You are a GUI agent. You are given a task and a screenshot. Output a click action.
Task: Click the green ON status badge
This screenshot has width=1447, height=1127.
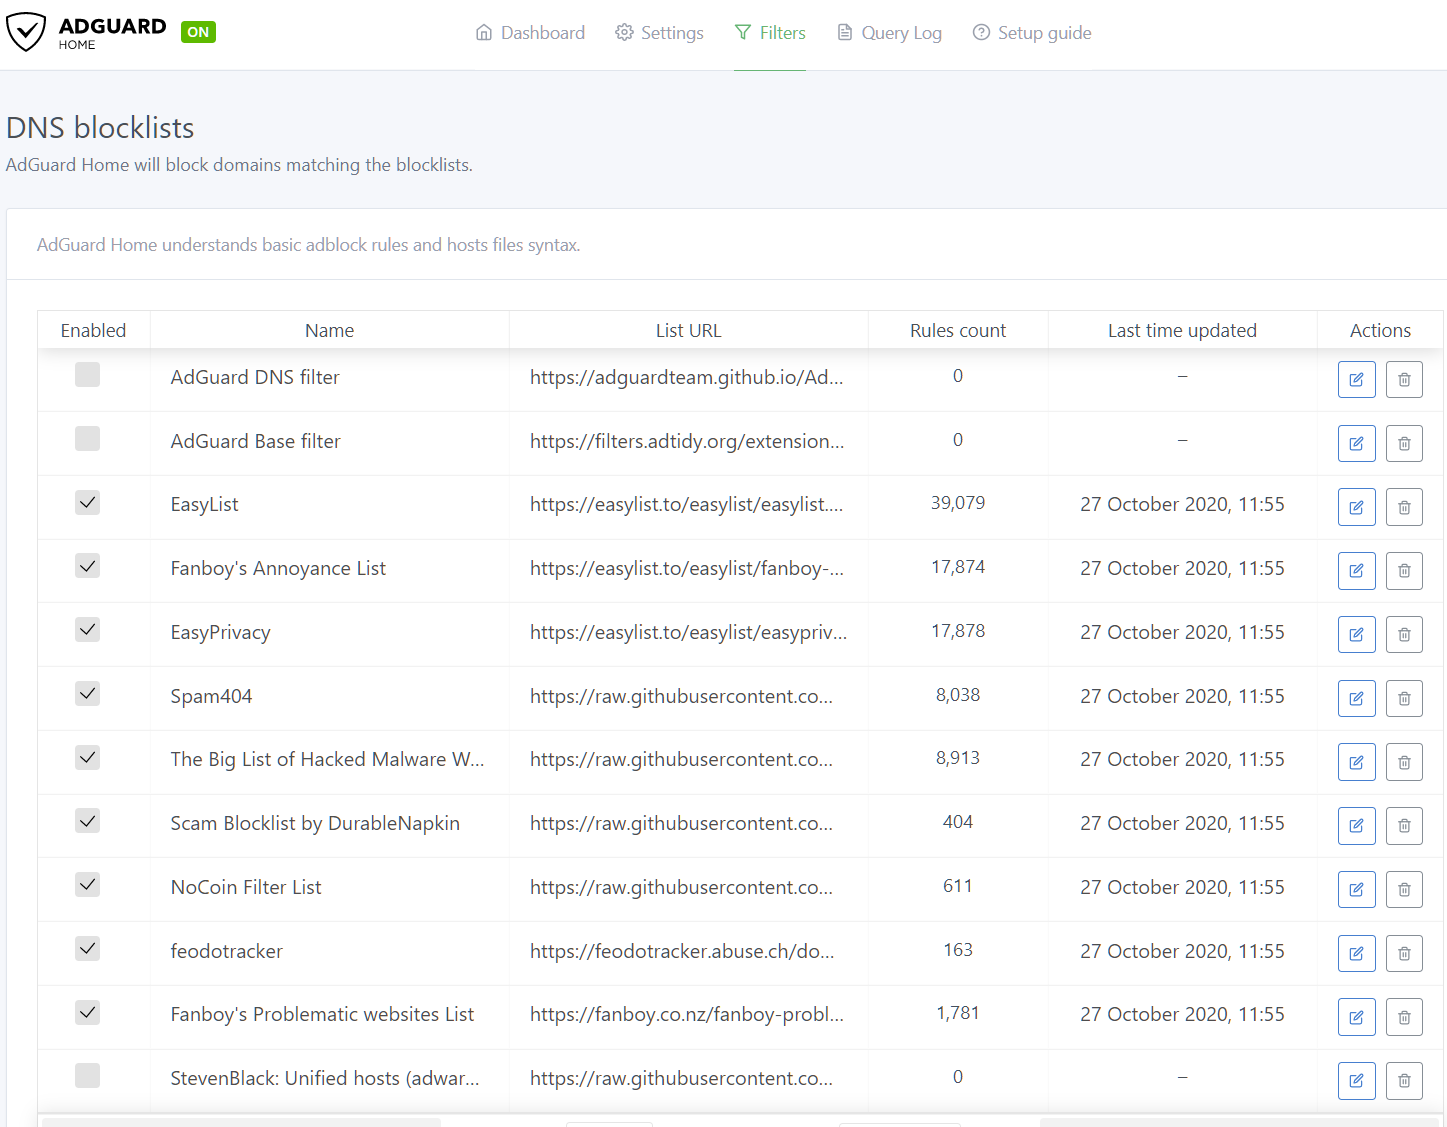[x=197, y=31]
